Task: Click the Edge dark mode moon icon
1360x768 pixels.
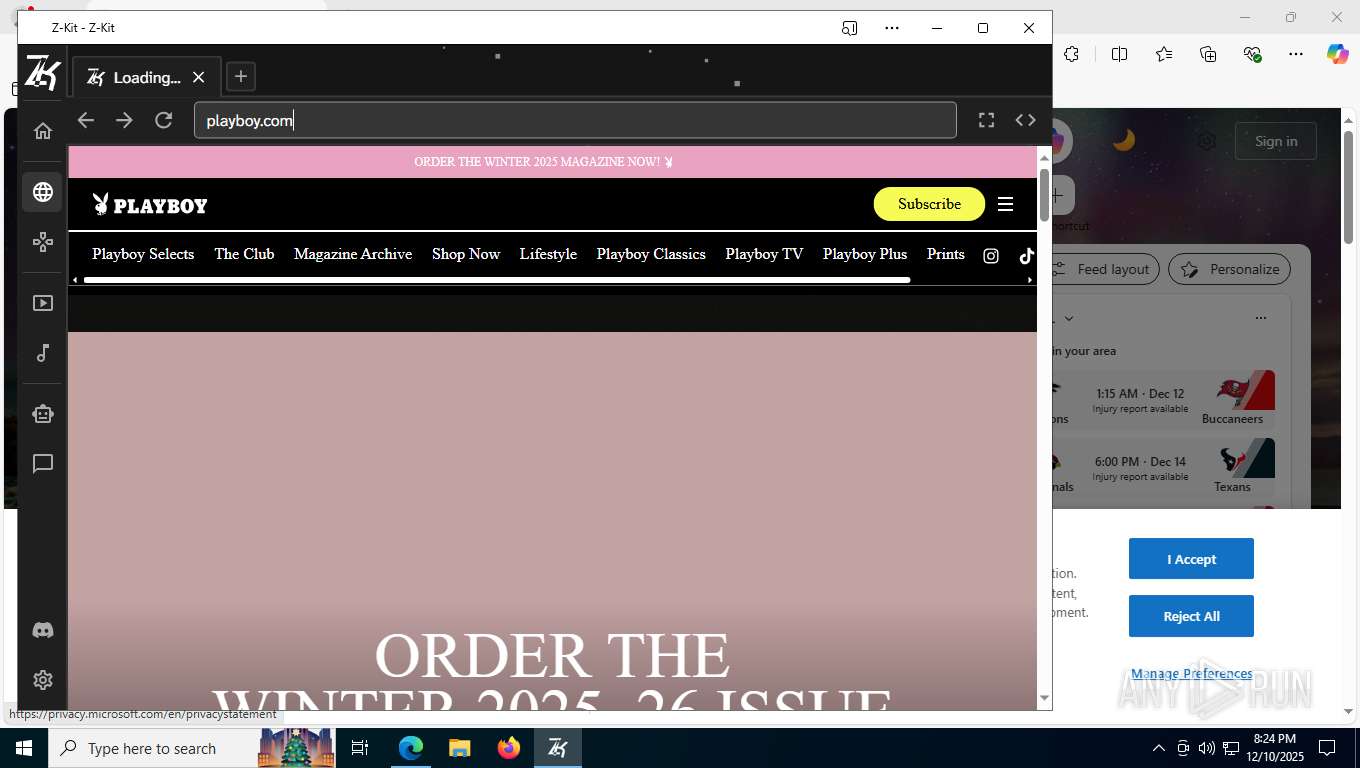Action: [x=1125, y=141]
